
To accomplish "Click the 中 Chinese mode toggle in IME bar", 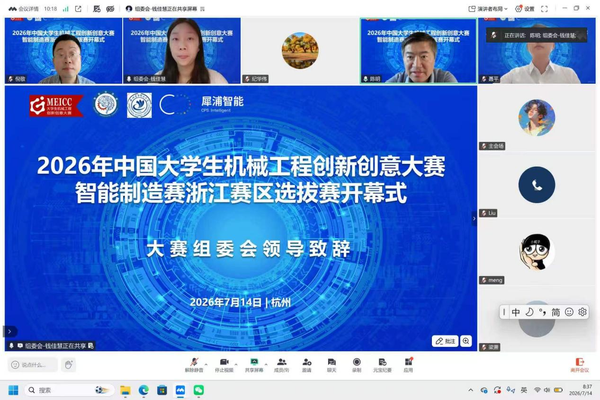I will (x=516, y=312).
